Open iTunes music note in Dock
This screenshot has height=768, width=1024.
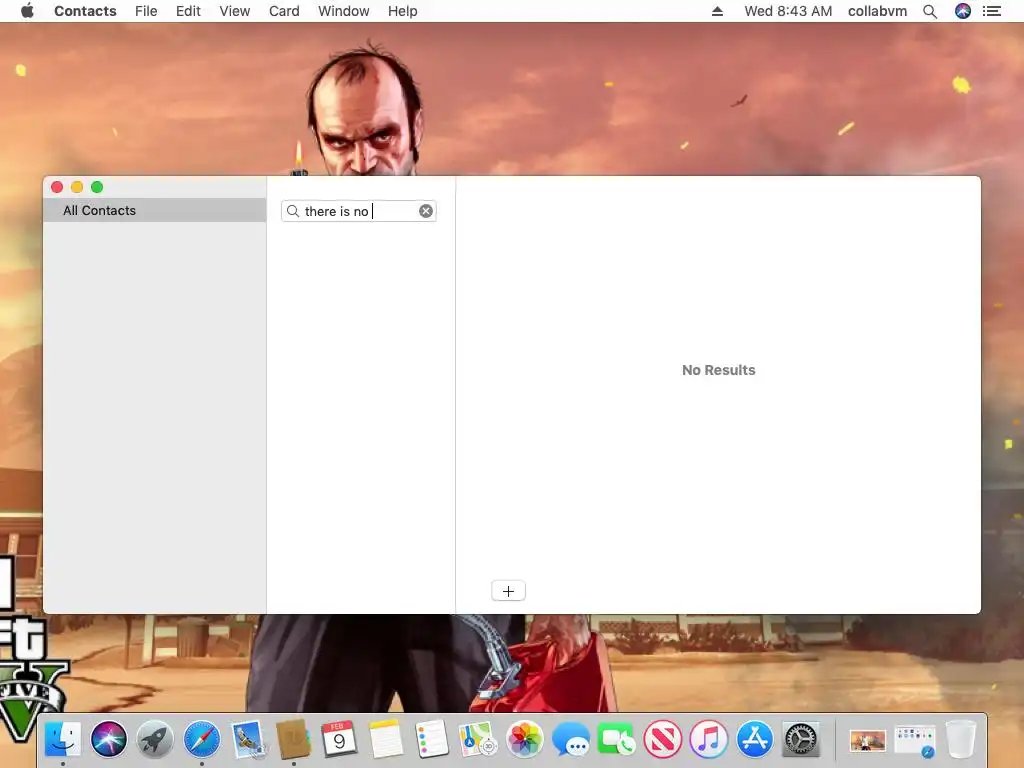(709, 739)
